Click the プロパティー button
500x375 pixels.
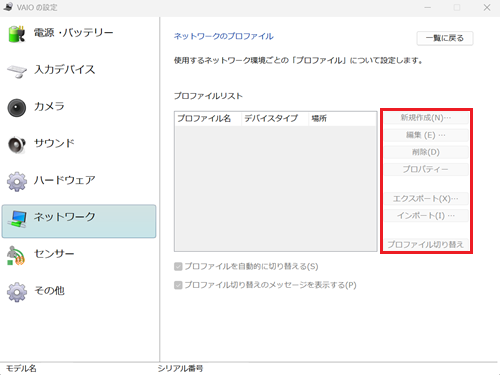pyautogui.click(x=426, y=169)
